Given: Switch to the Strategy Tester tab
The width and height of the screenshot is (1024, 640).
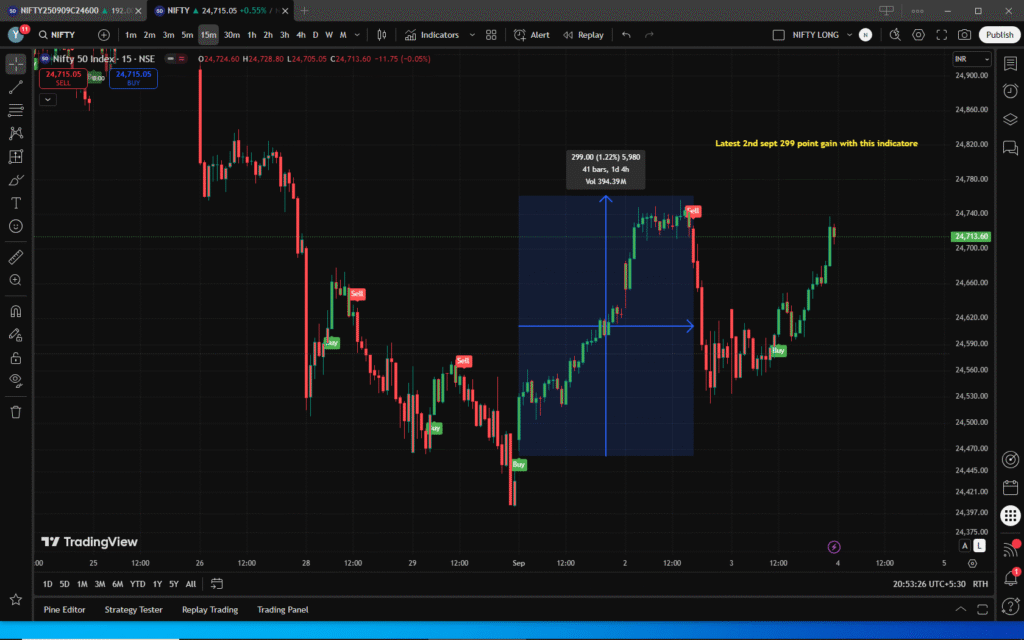Looking at the screenshot, I should (x=133, y=609).
